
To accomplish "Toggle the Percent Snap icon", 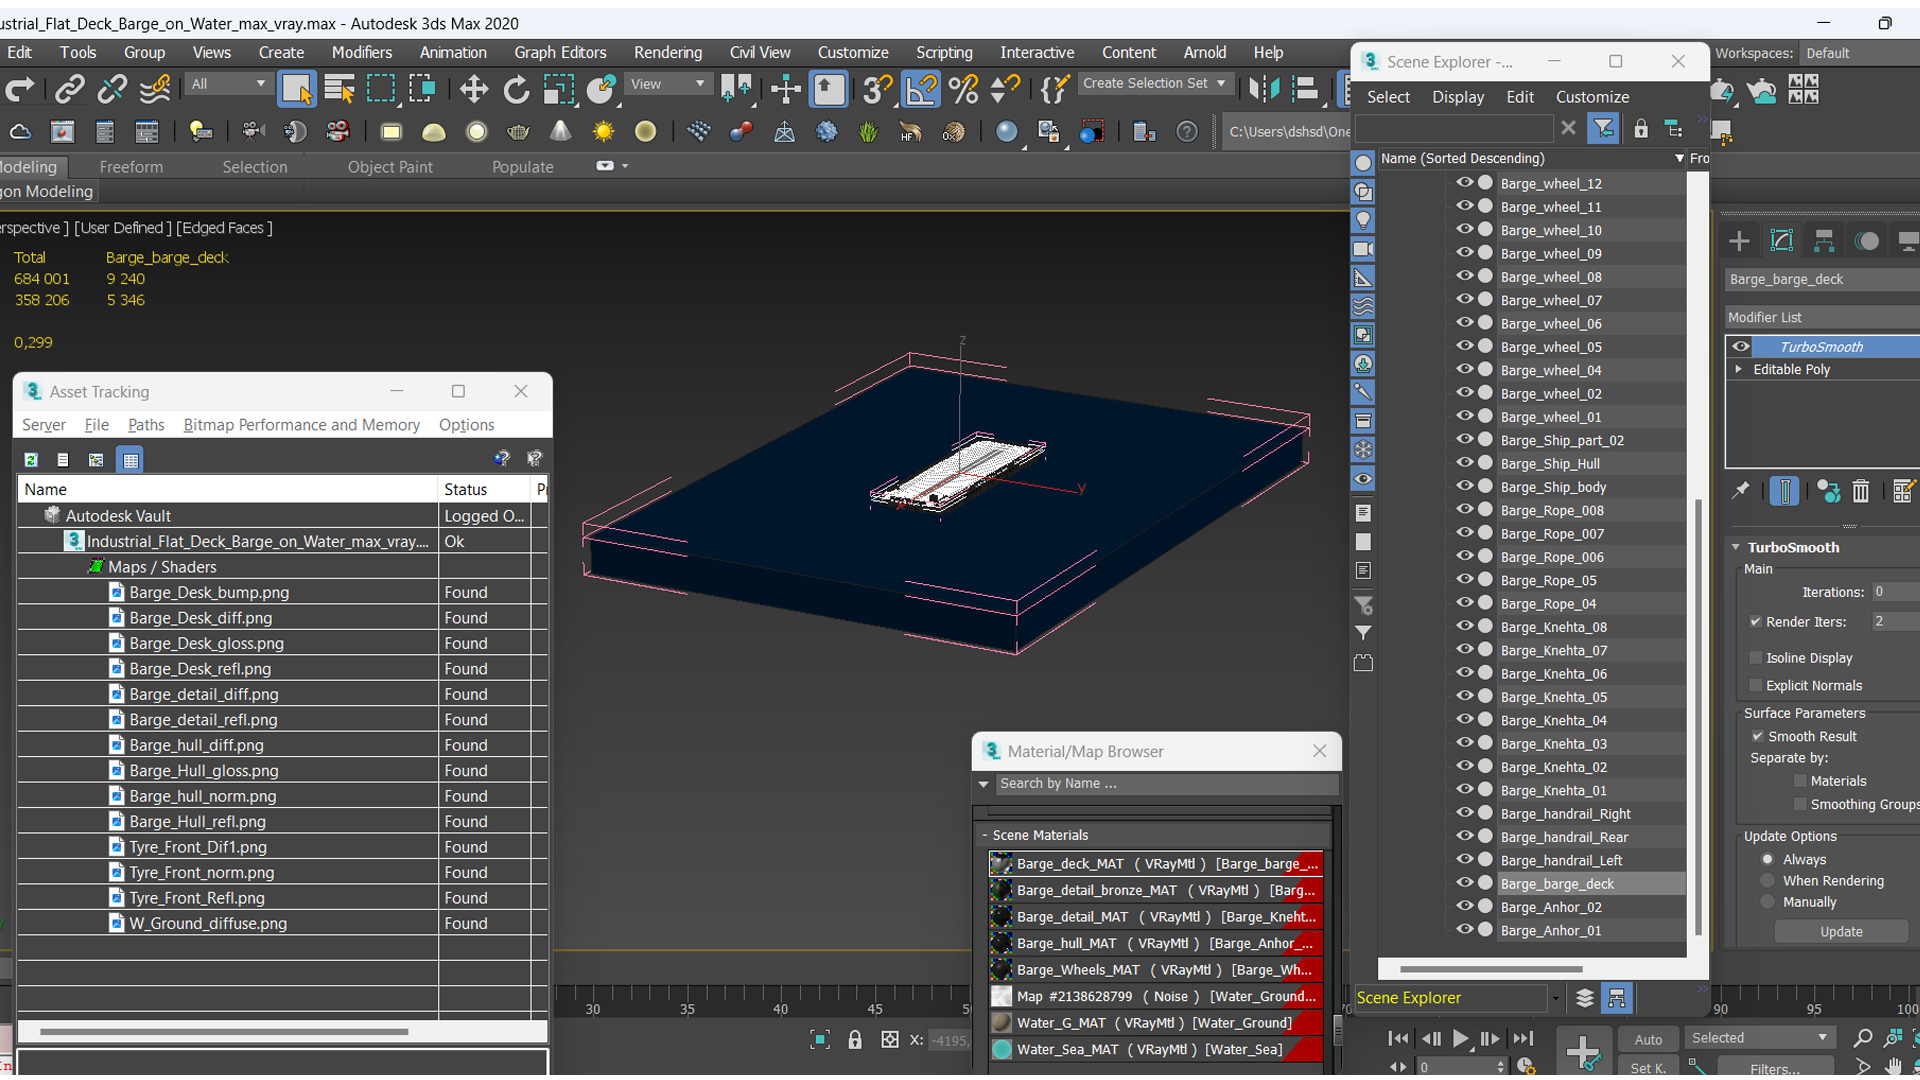I will (x=964, y=90).
